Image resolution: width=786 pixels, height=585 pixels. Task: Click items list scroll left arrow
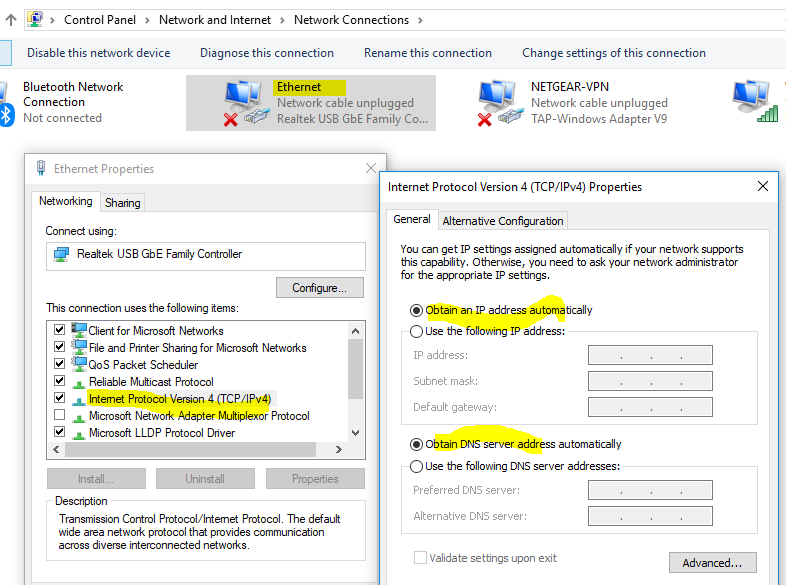point(56,450)
